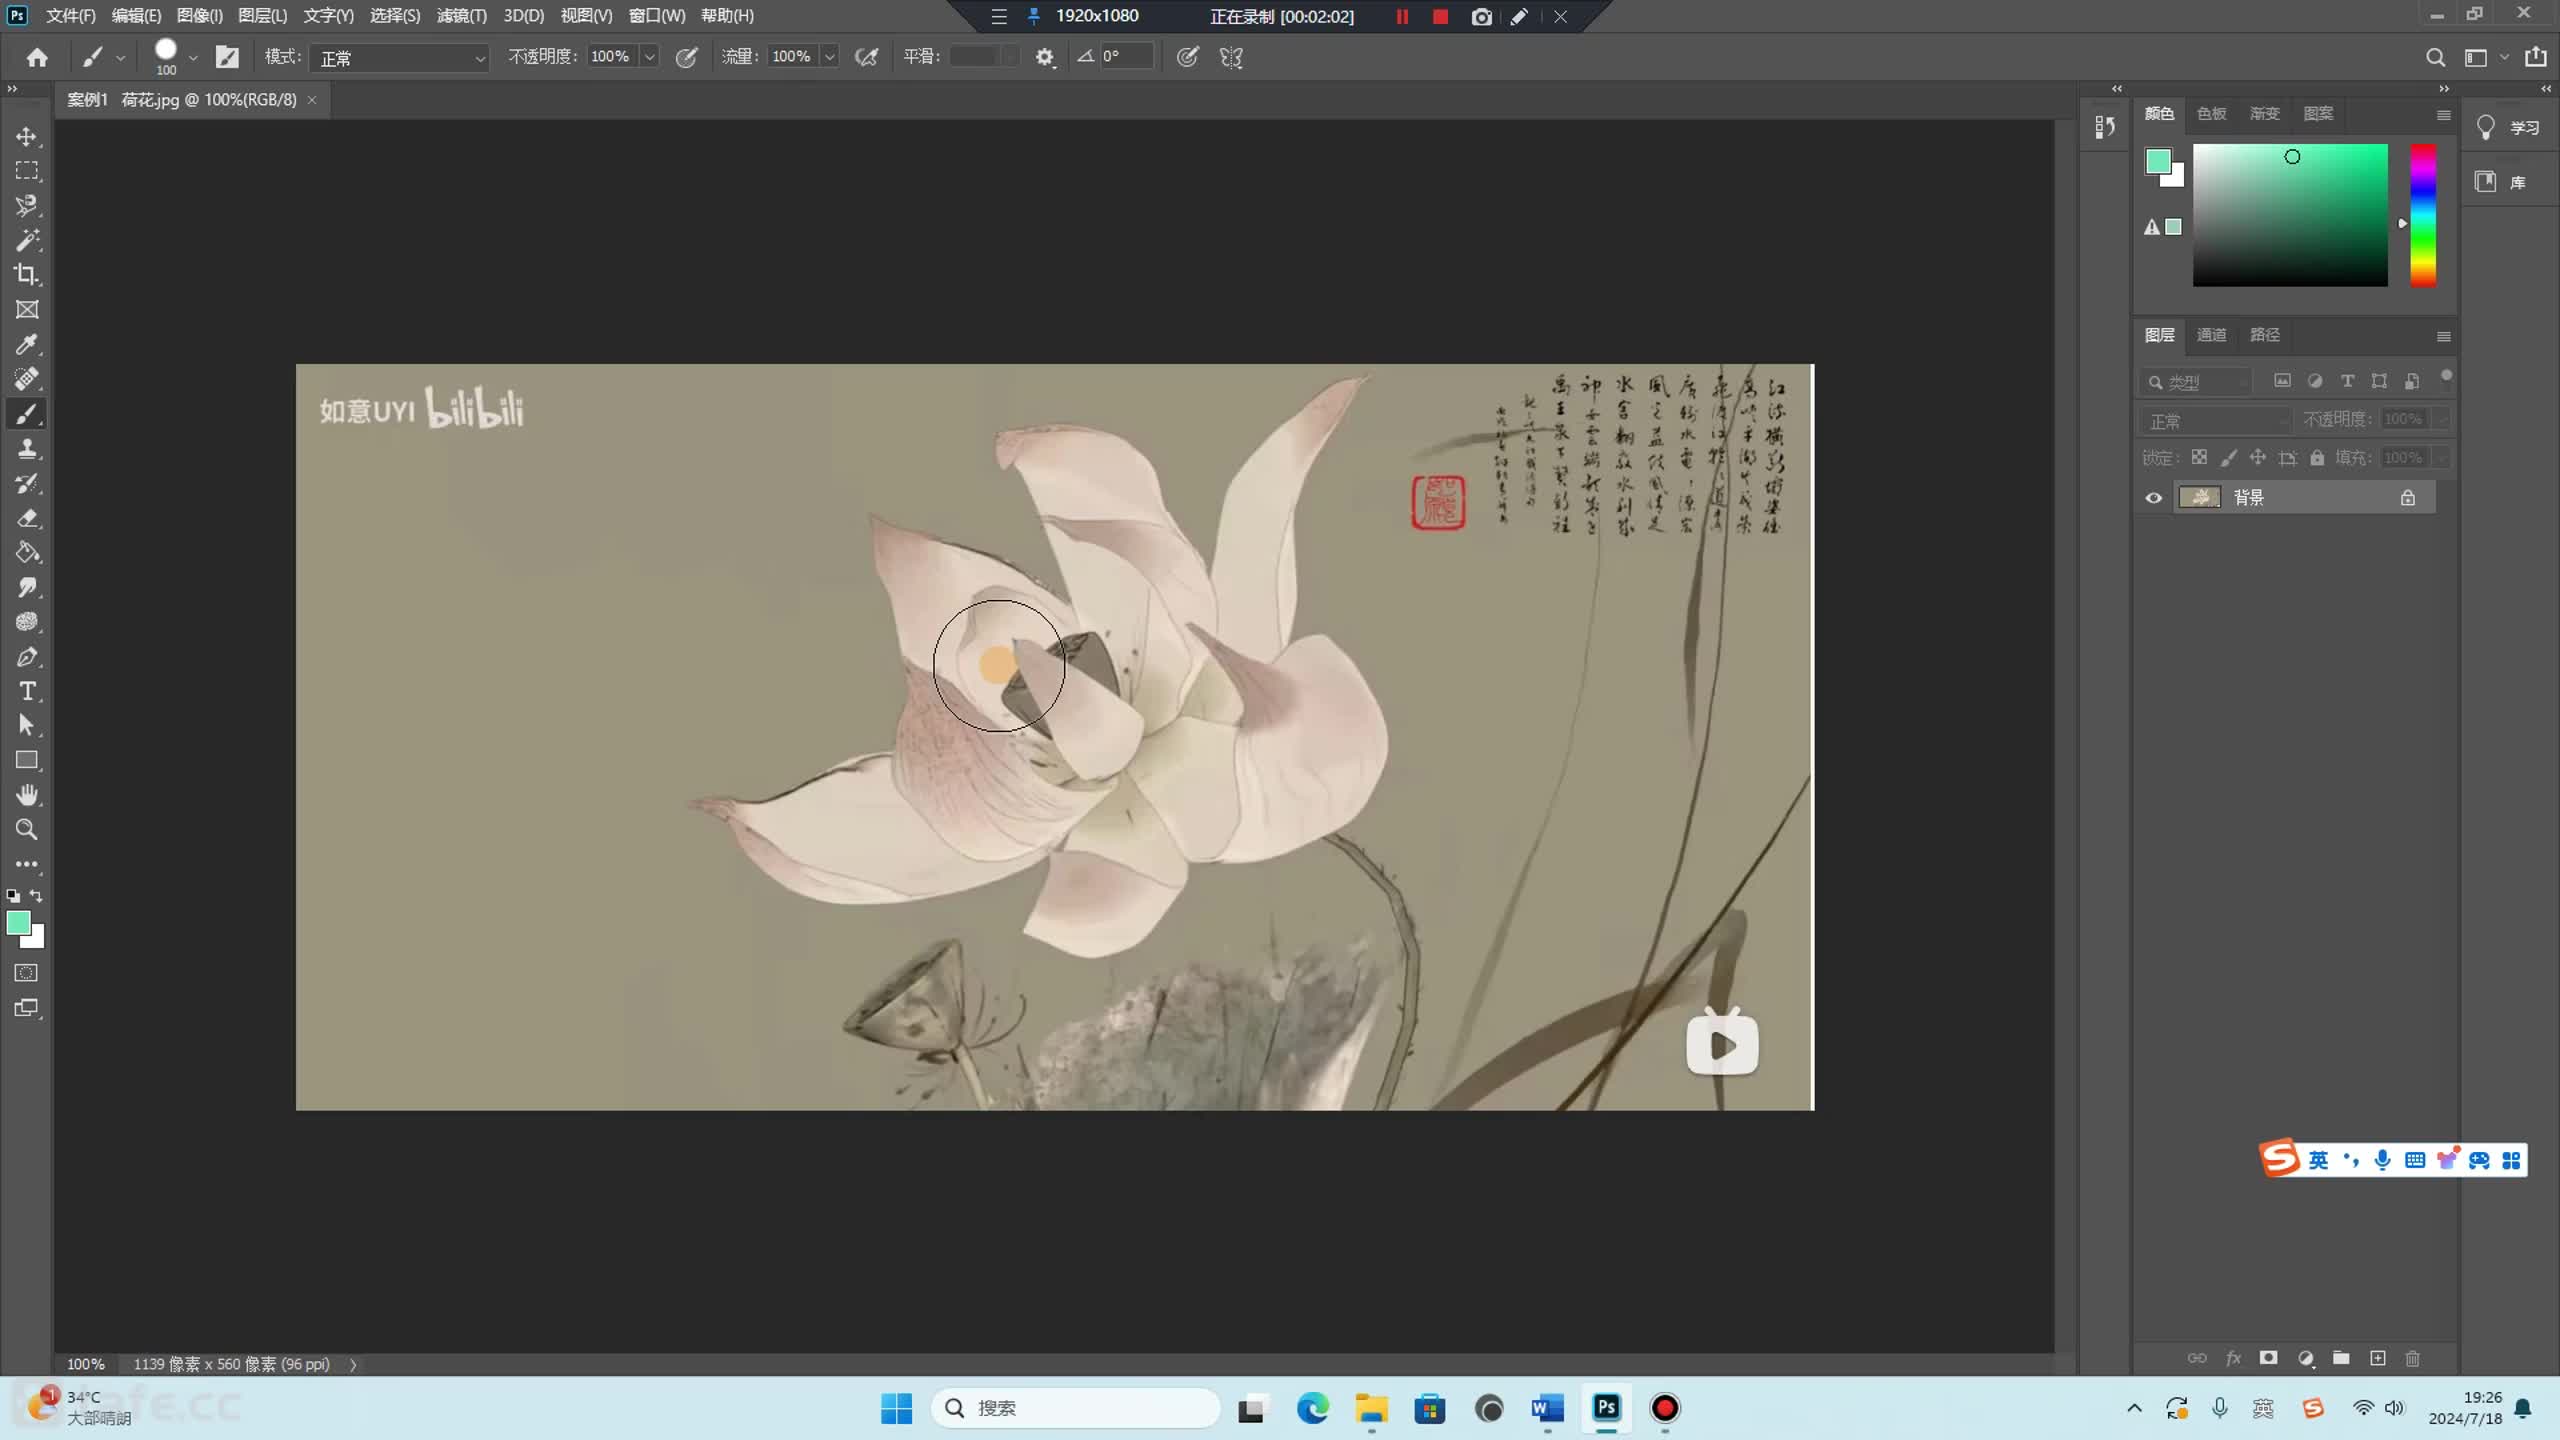This screenshot has width=2560, height=1440.
Task: Reset default foreground and background colors
Action: point(13,896)
